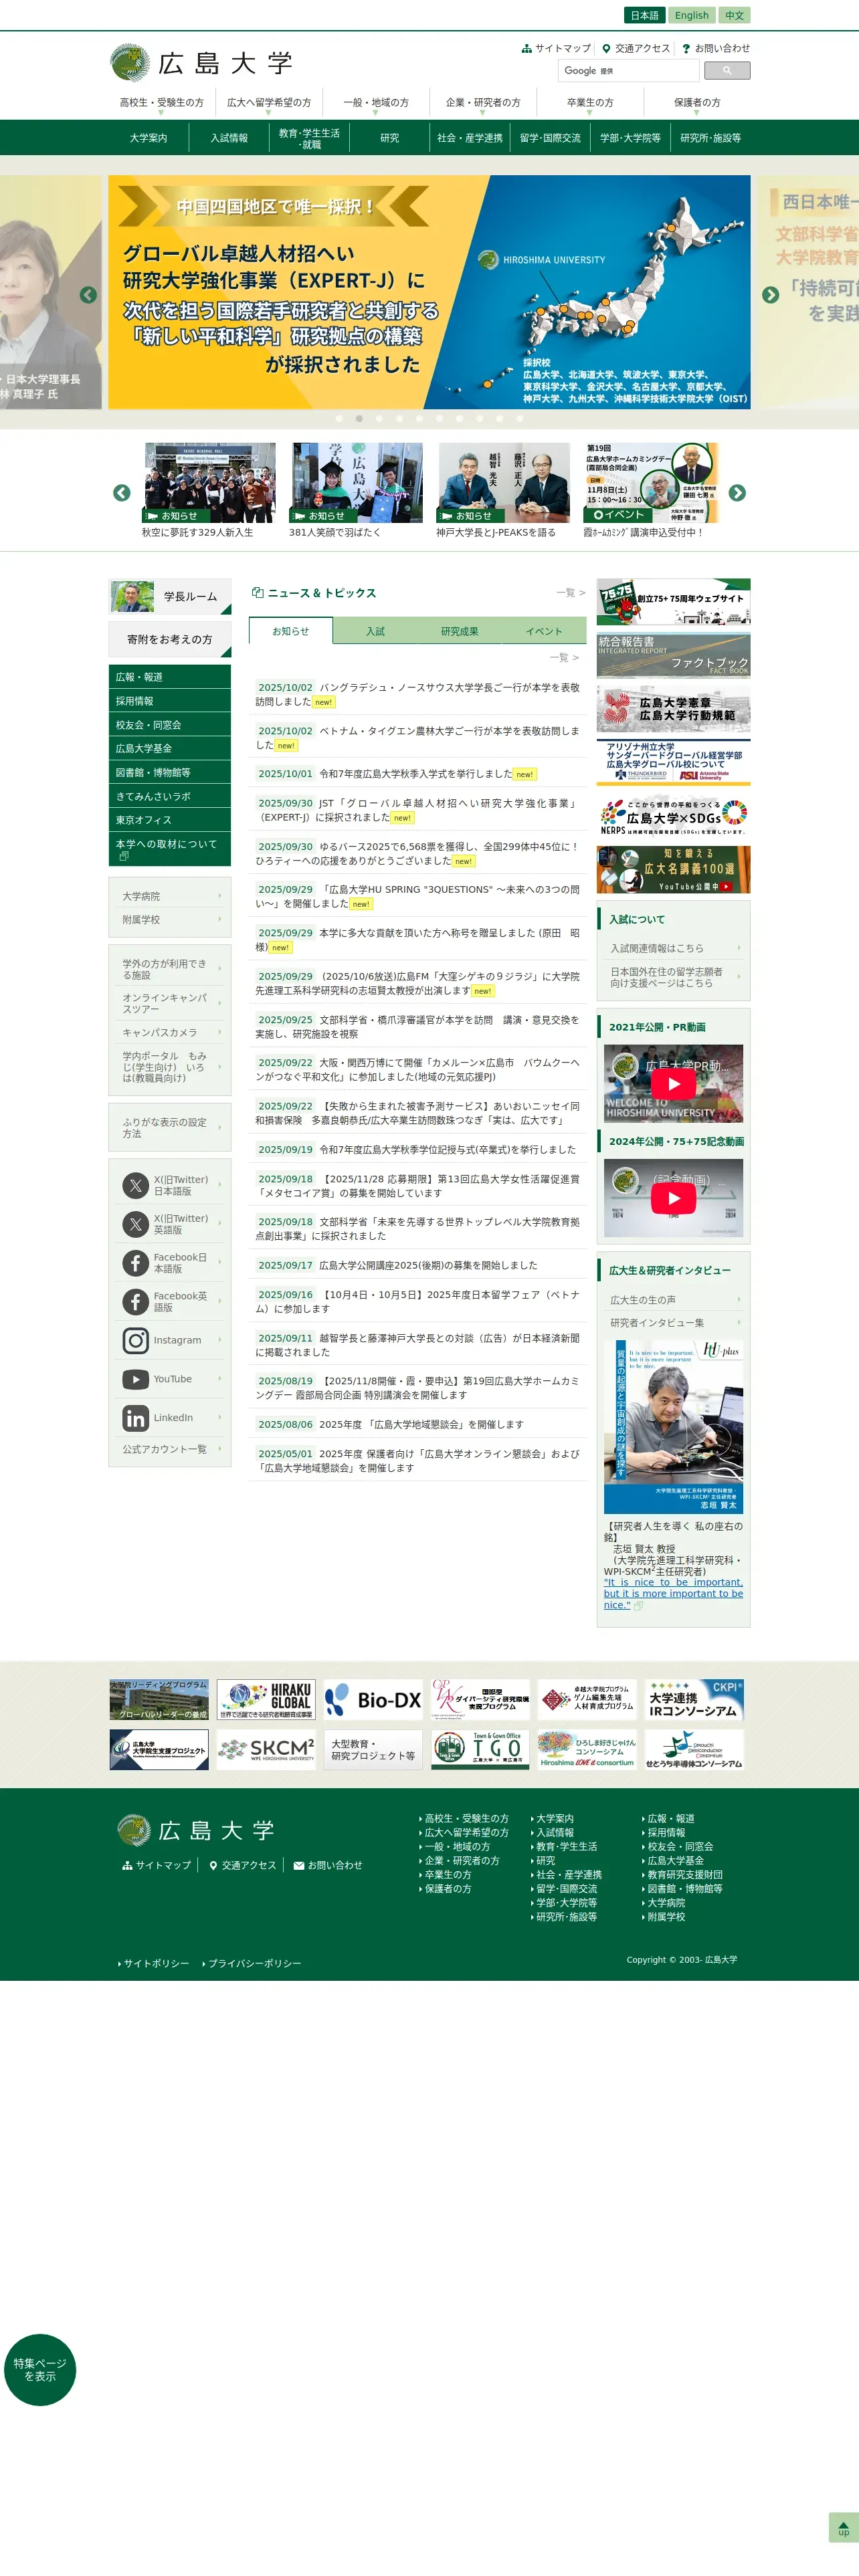Open the HIRAKU GLOBAL banner

tap(266, 1700)
